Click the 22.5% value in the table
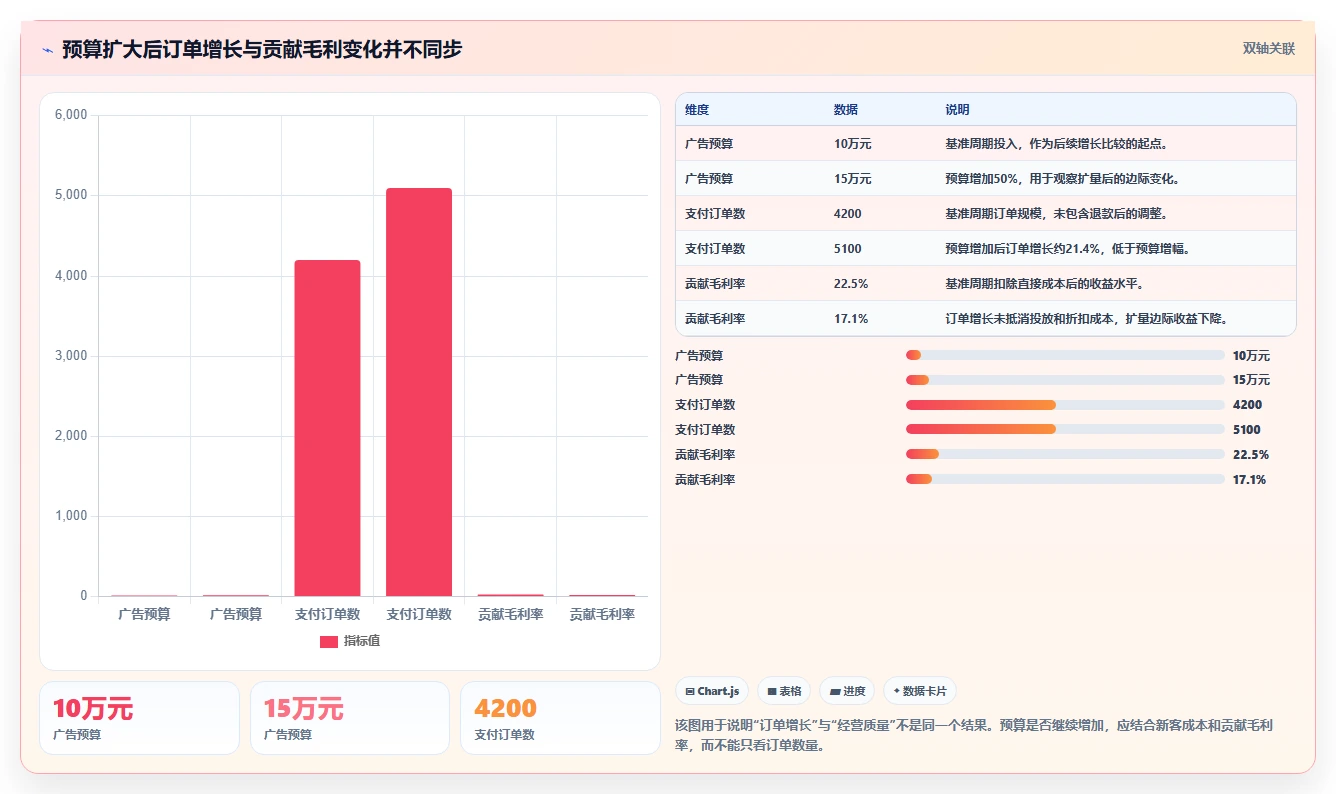The image size is (1336, 794). [x=851, y=284]
